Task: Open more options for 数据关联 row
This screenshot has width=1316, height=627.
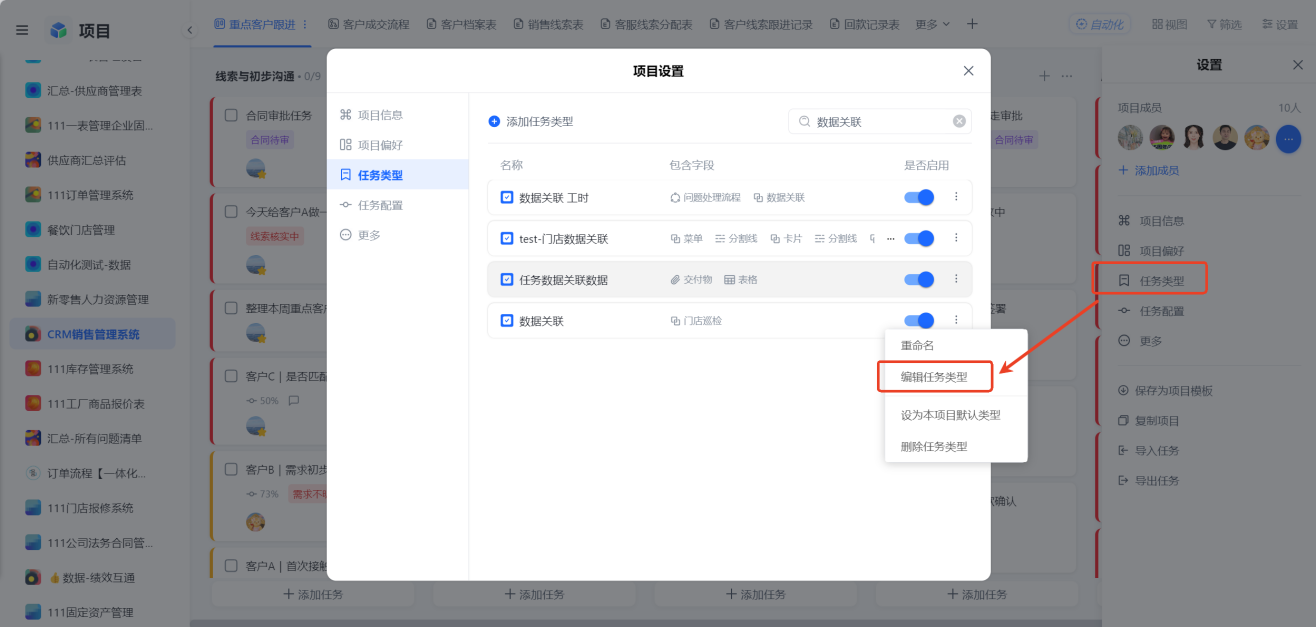Action: click(956, 320)
